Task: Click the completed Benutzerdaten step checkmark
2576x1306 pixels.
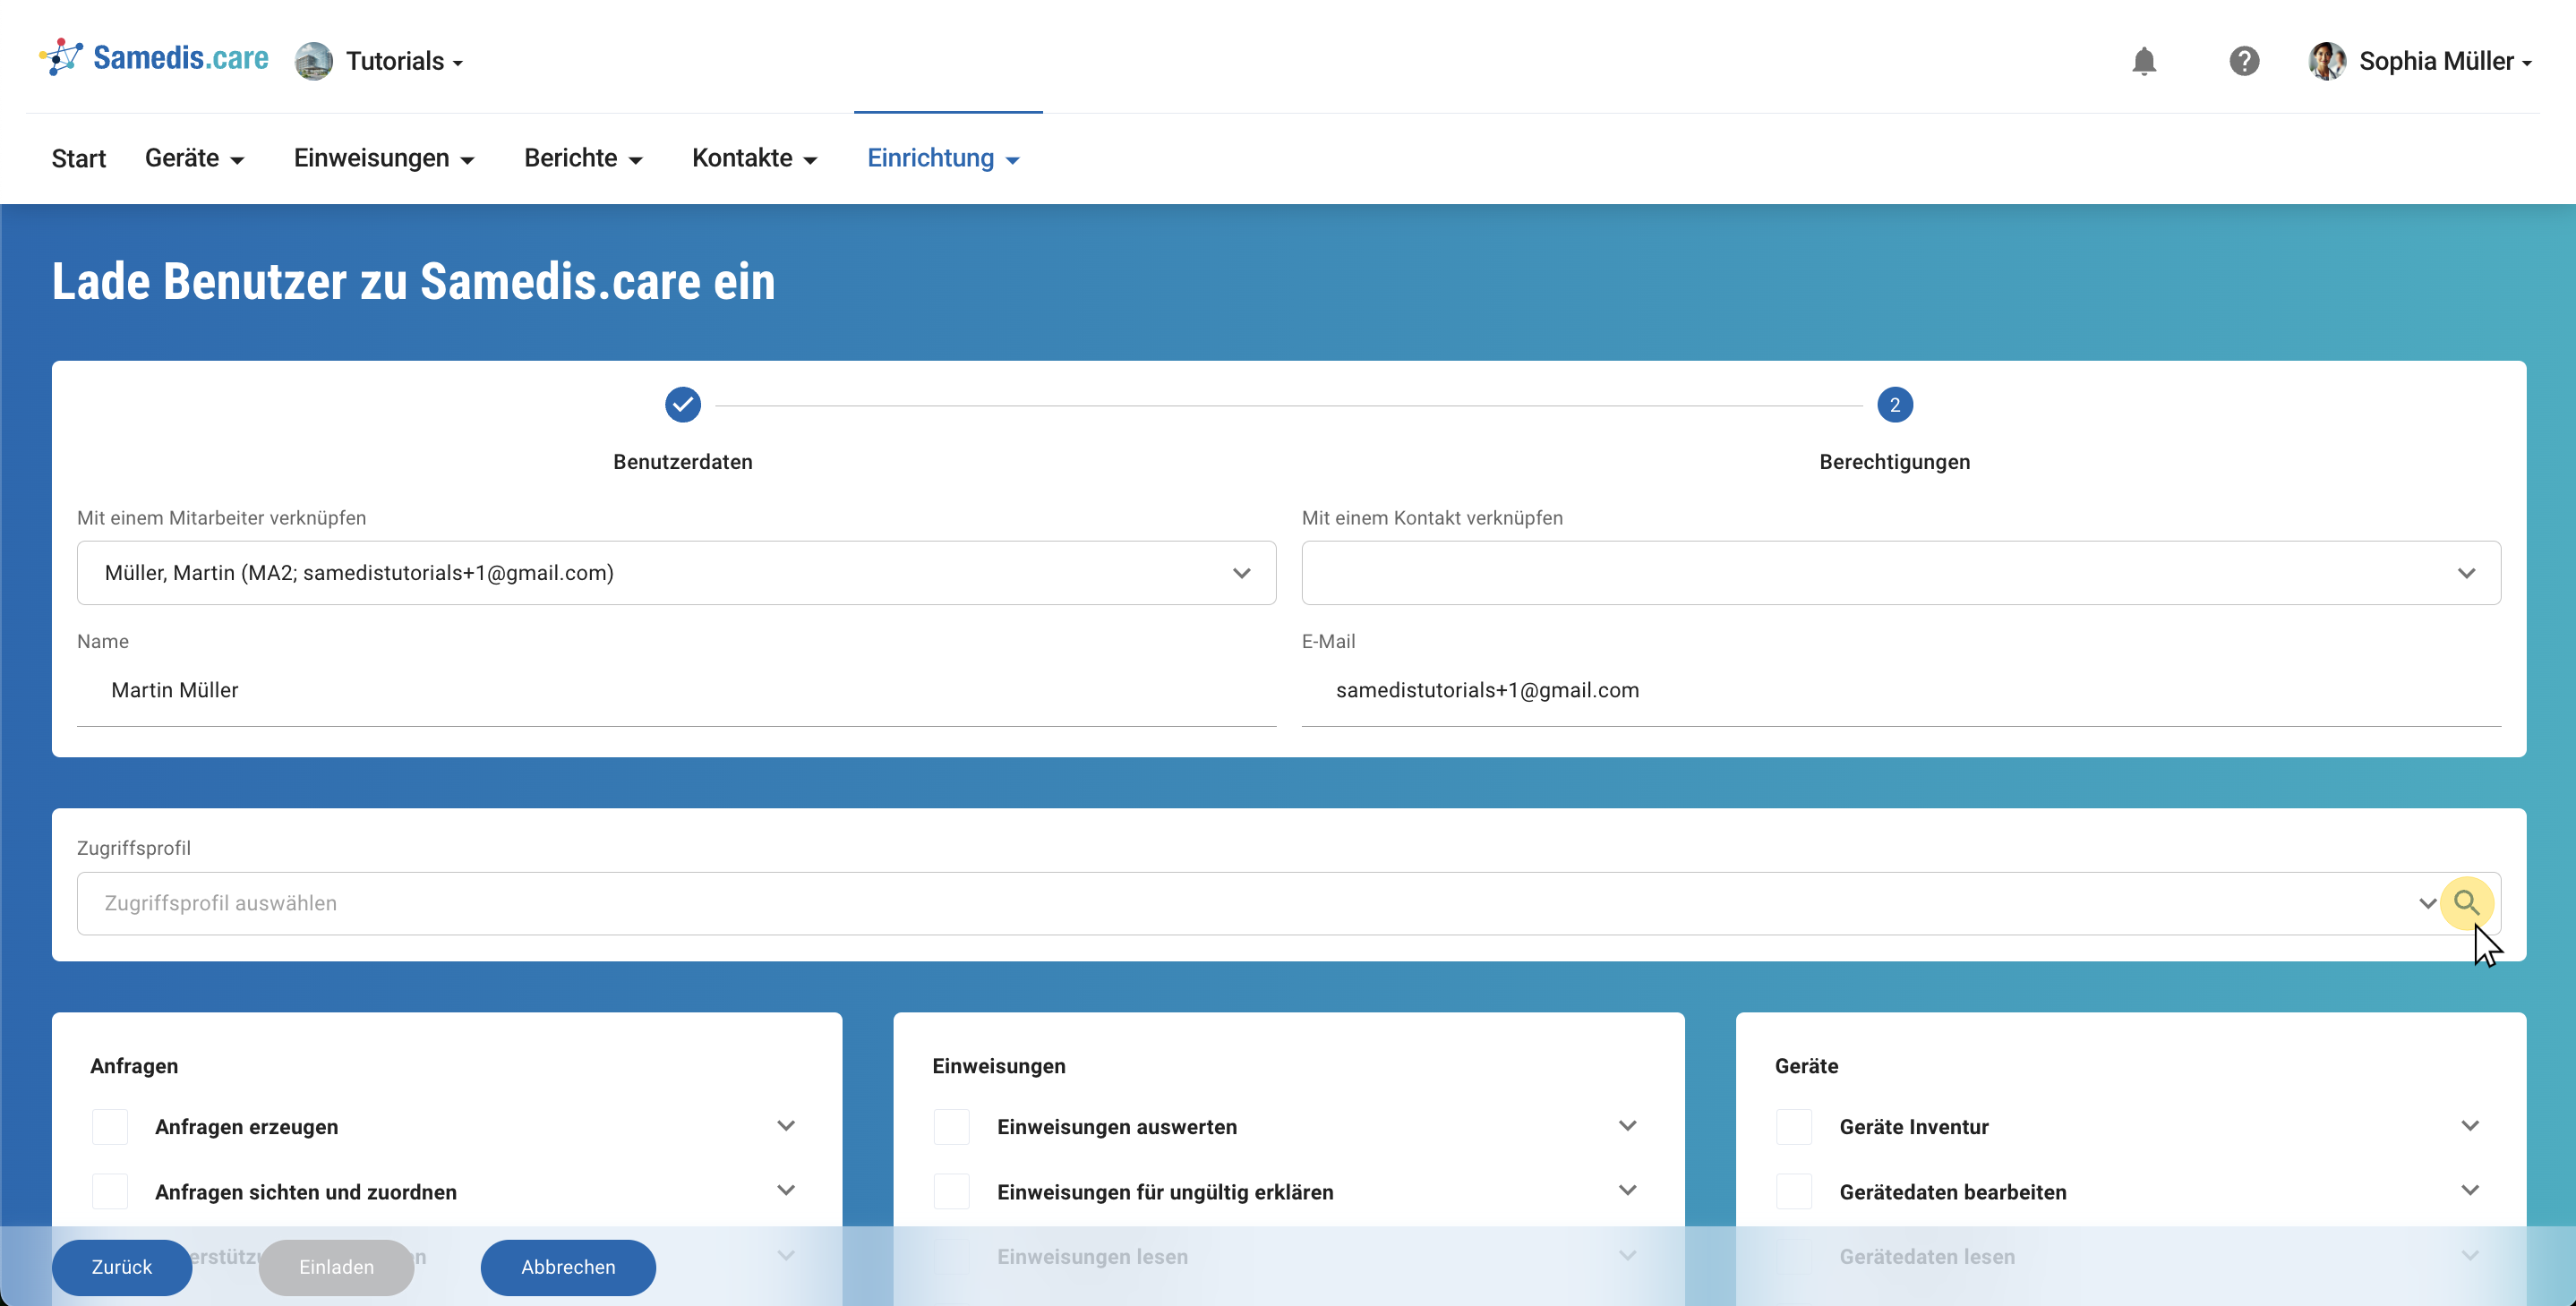Action: point(683,405)
